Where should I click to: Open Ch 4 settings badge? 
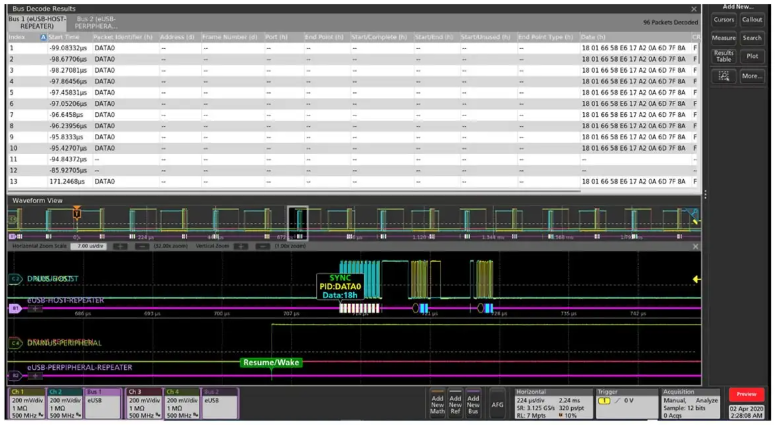[x=182, y=403]
